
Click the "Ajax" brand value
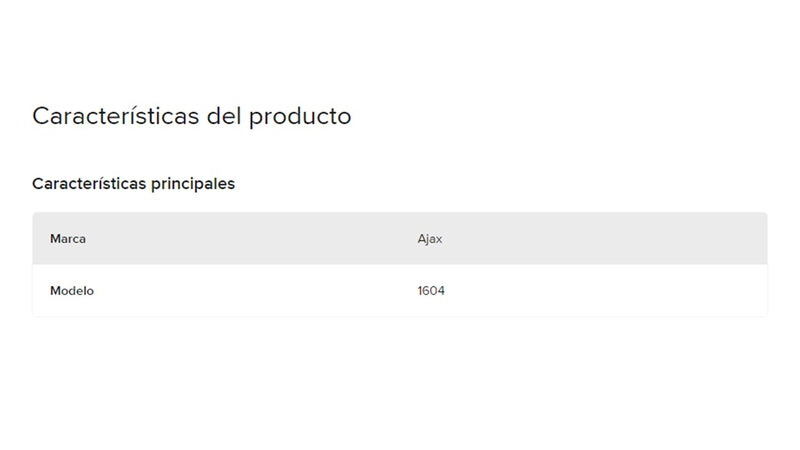coord(430,239)
